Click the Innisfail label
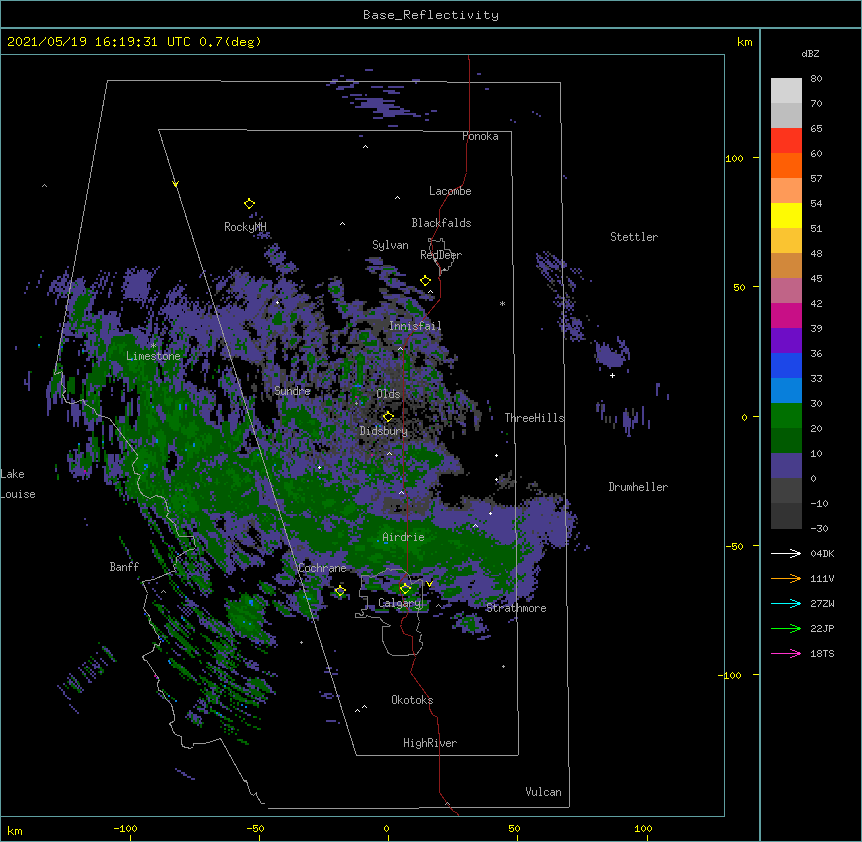The width and height of the screenshot is (862, 842). [415, 326]
